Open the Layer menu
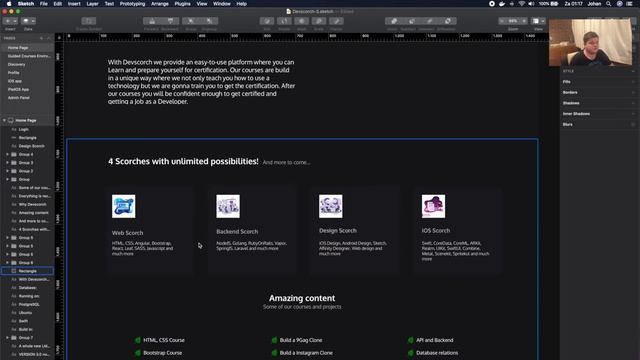The image size is (640, 360). pyautogui.click(x=92, y=4)
